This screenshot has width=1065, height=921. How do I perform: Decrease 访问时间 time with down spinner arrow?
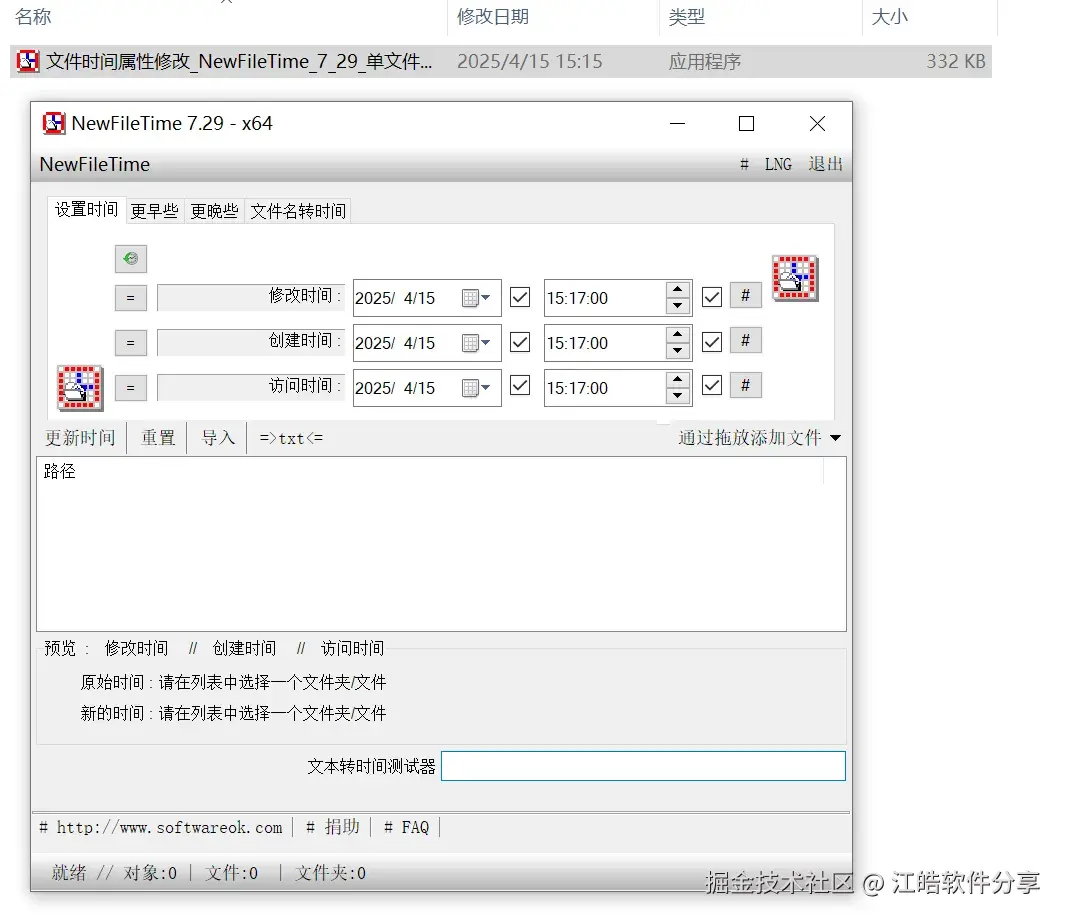click(677, 395)
